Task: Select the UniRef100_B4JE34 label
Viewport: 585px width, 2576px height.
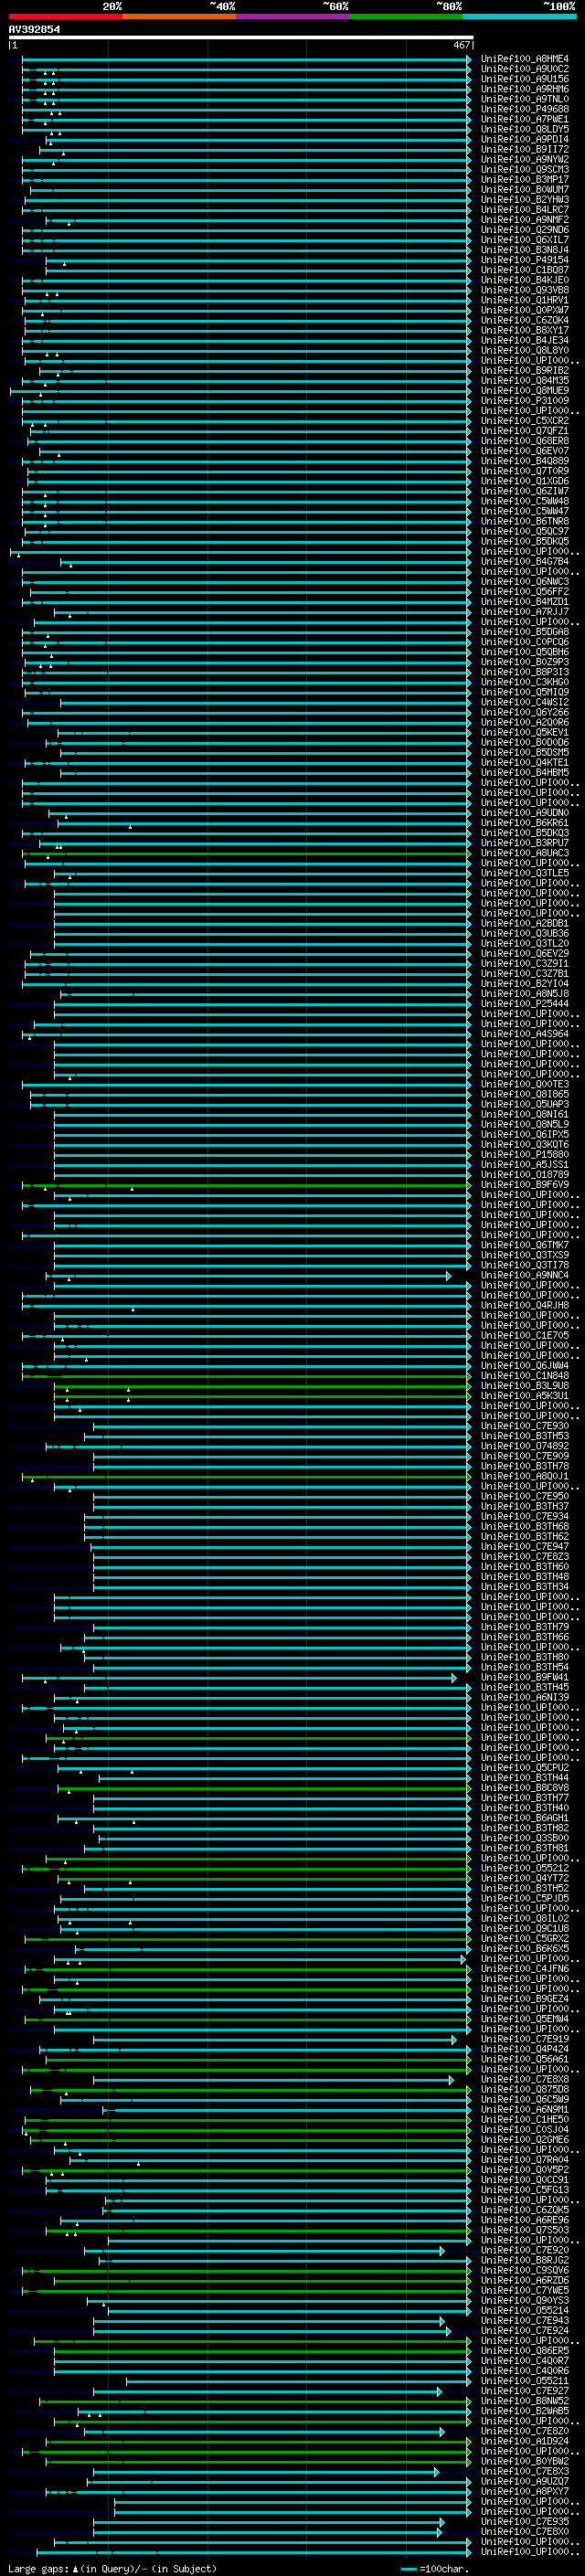Action: click(x=525, y=340)
